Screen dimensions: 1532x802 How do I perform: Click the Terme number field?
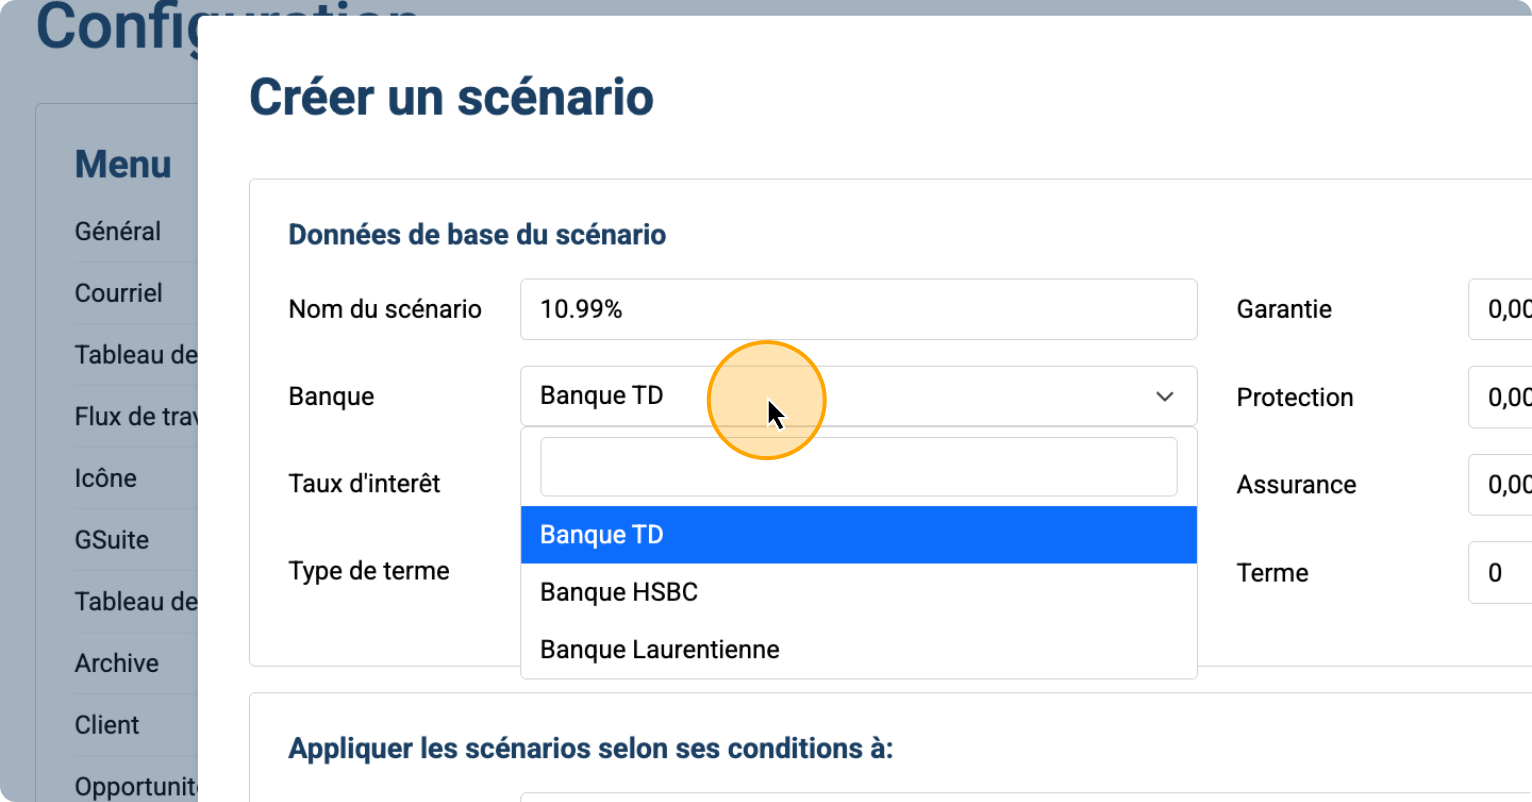coord(1500,573)
